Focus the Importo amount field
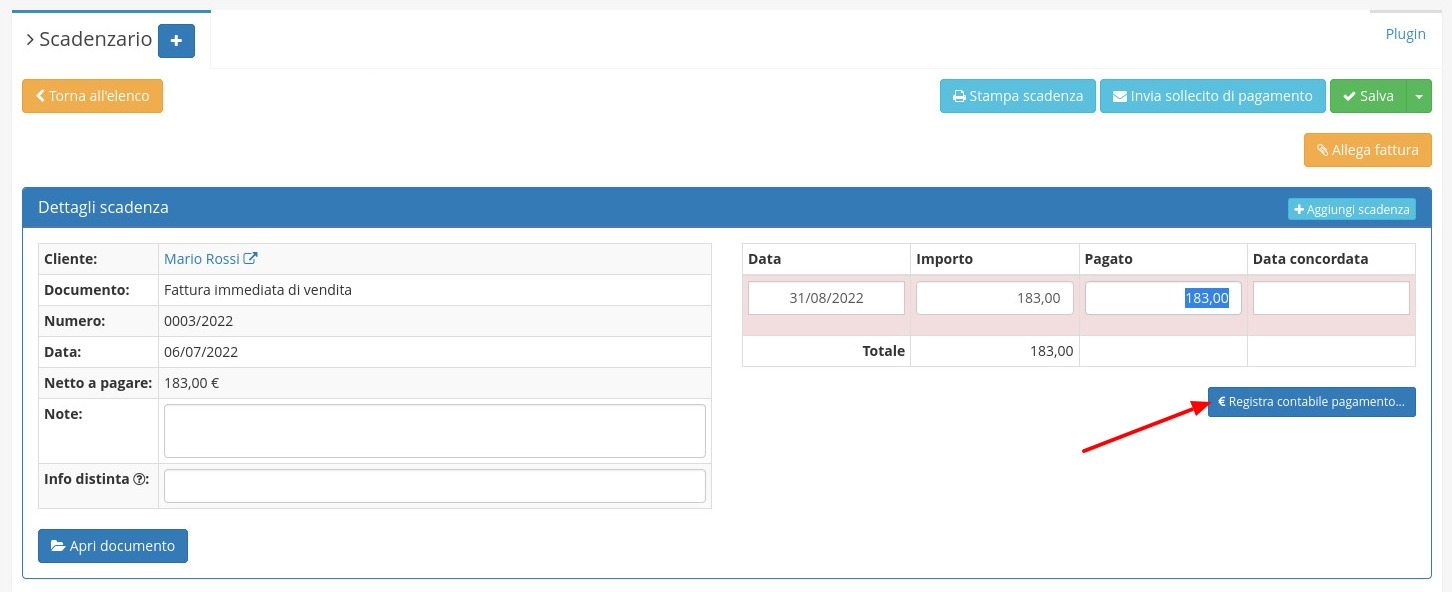The height and width of the screenshot is (592, 1452). click(994, 298)
